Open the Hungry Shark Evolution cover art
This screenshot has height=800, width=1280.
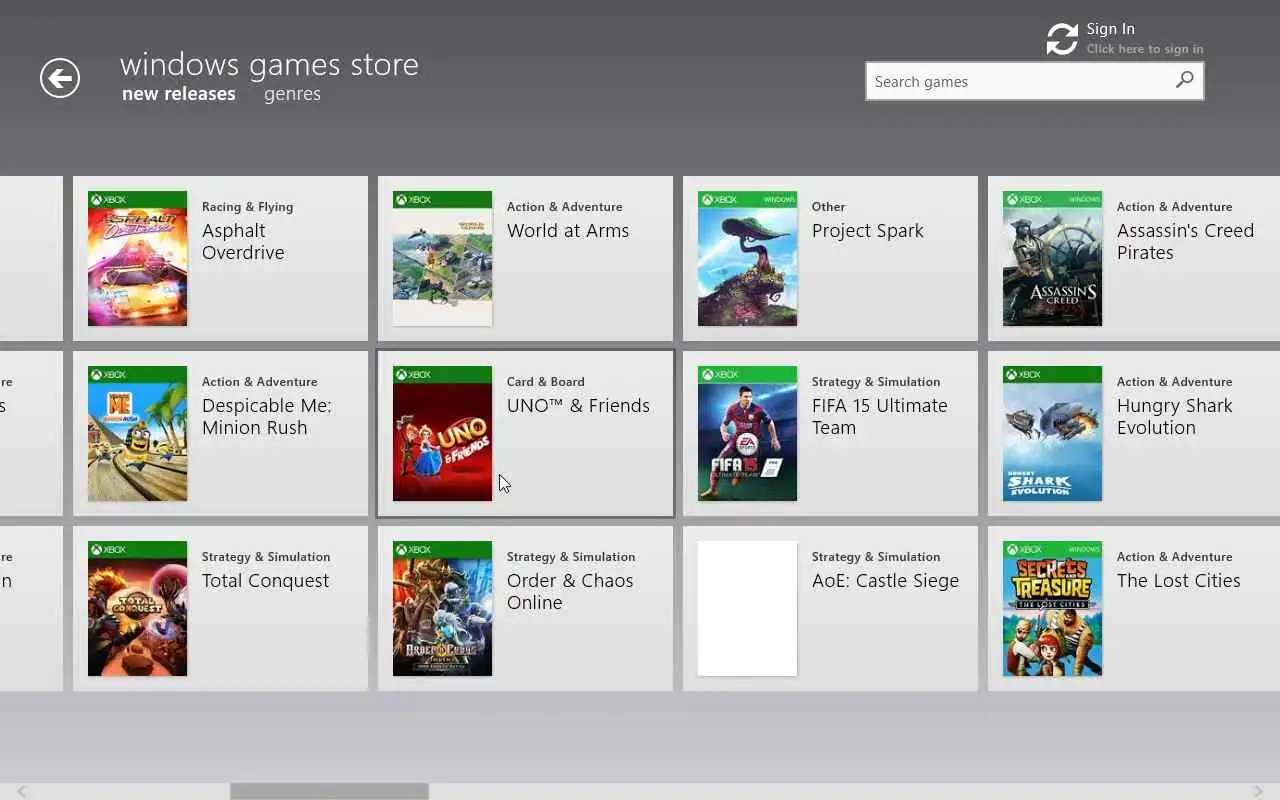point(1052,433)
